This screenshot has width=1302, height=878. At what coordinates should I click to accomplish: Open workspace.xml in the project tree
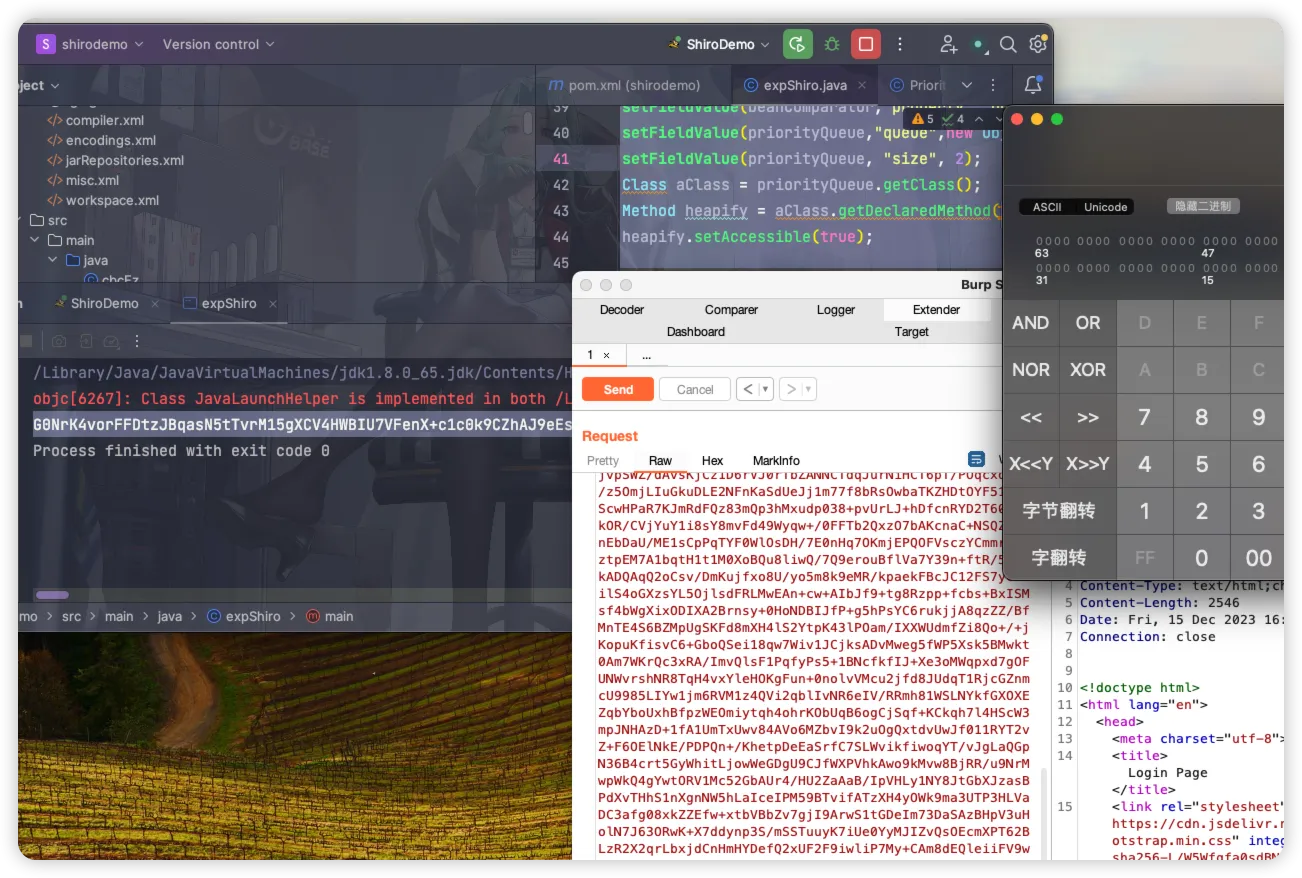(112, 200)
